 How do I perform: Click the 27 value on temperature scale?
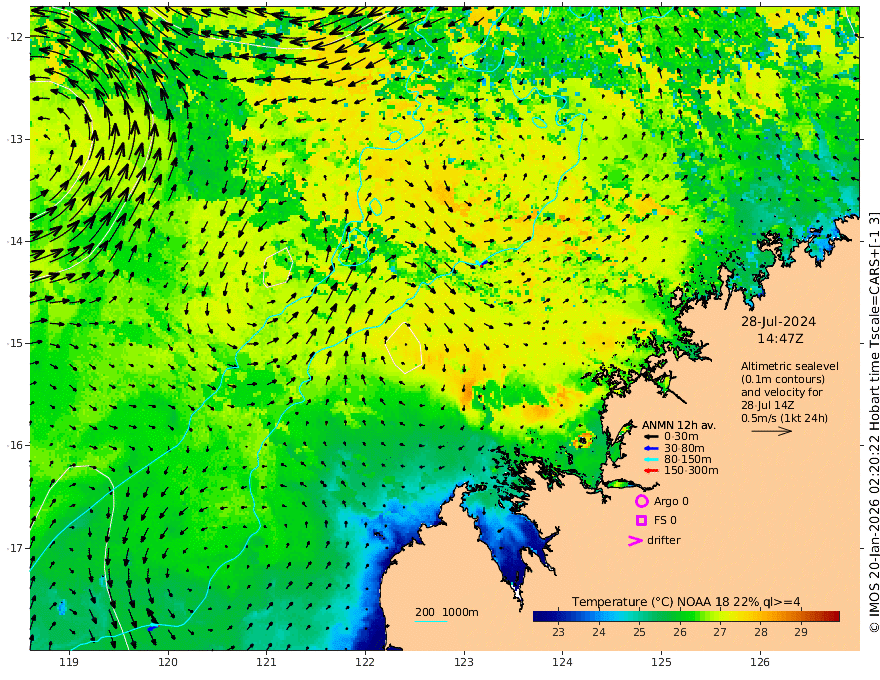click(x=720, y=632)
